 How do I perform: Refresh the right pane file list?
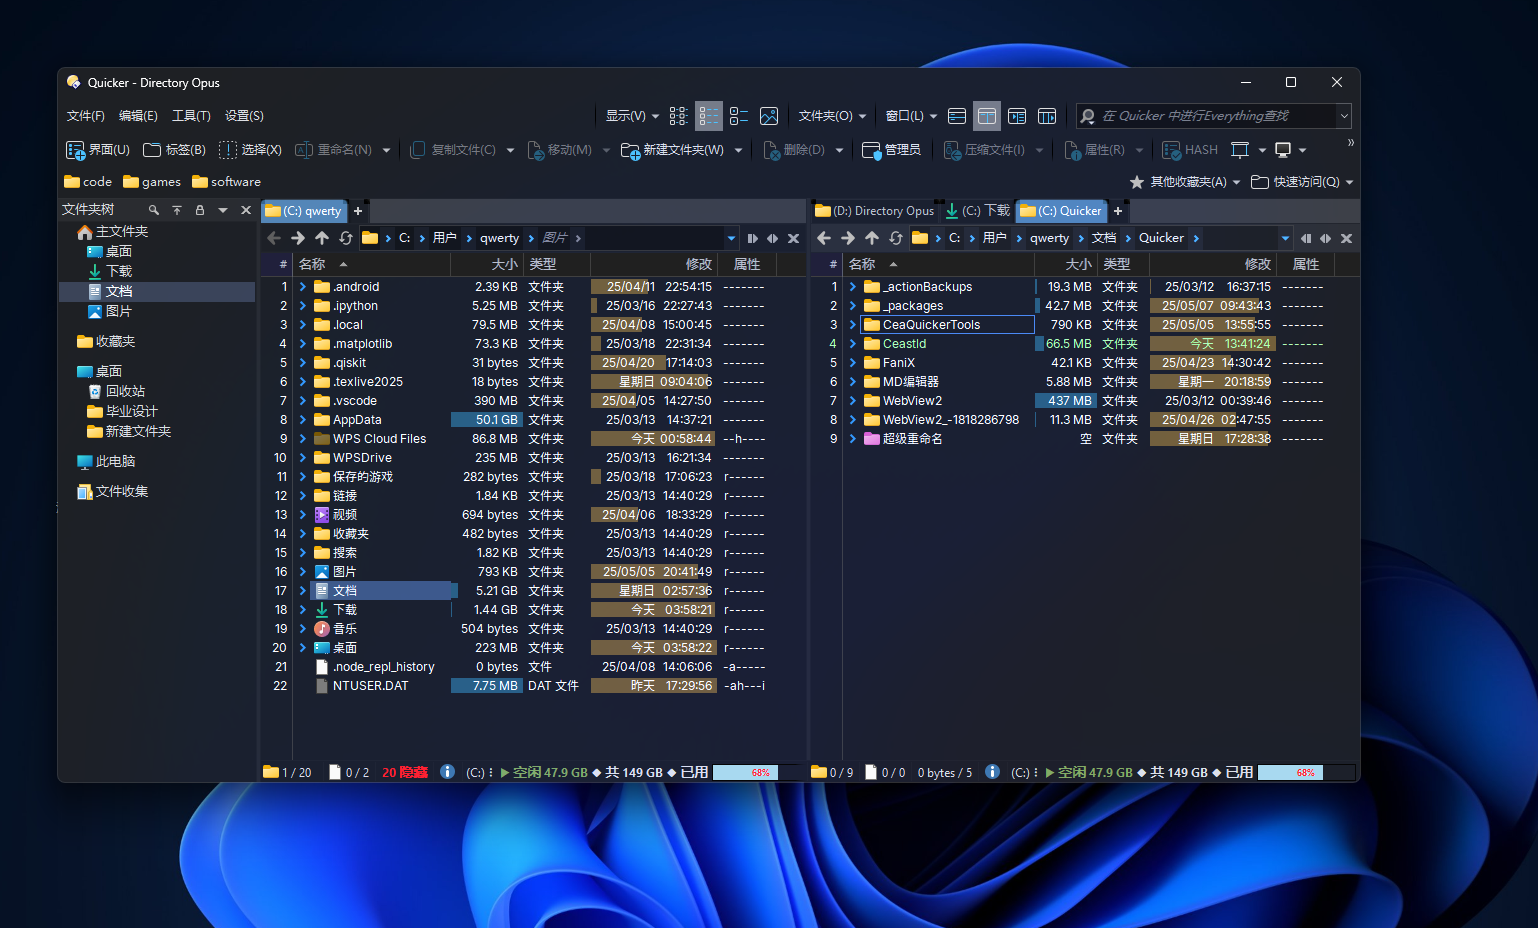(896, 238)
